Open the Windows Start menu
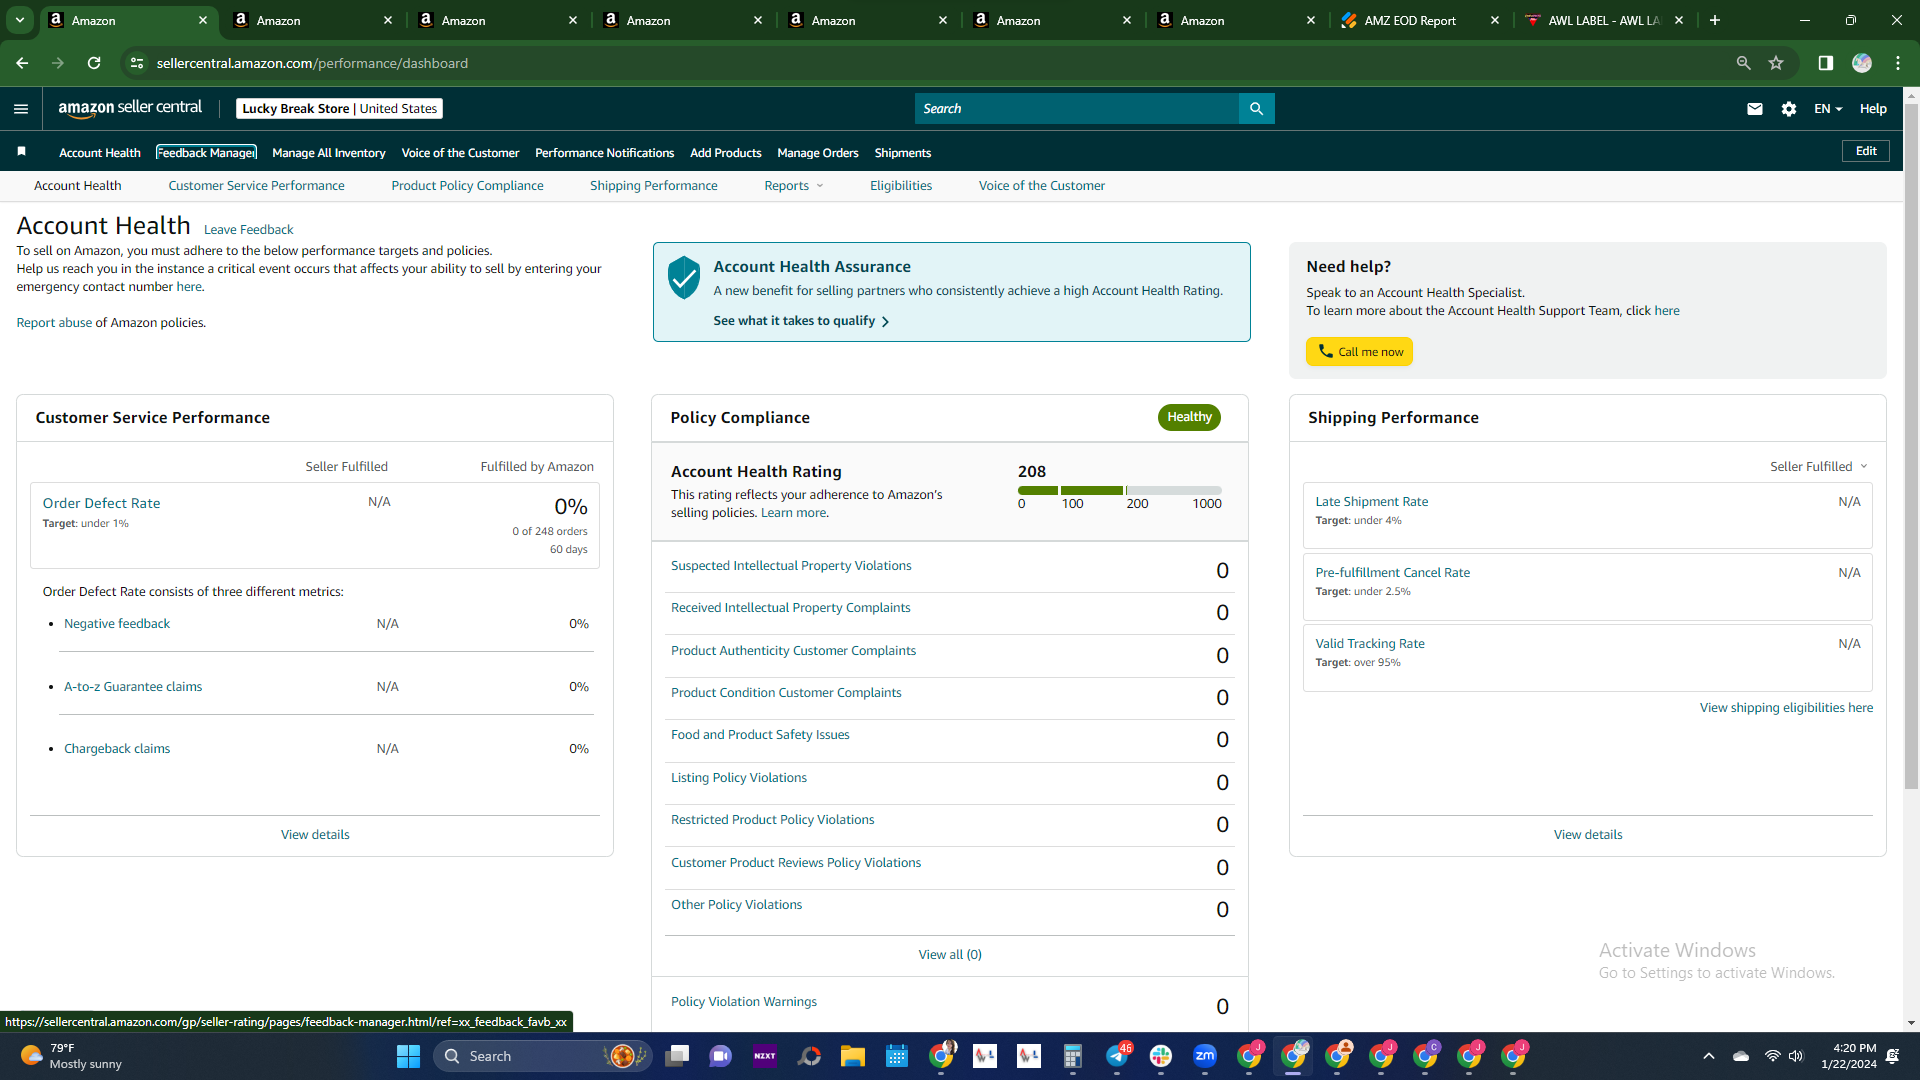Viewport: 1920px width, 1080px height. pyautogui.click(x=408, y=1056)
